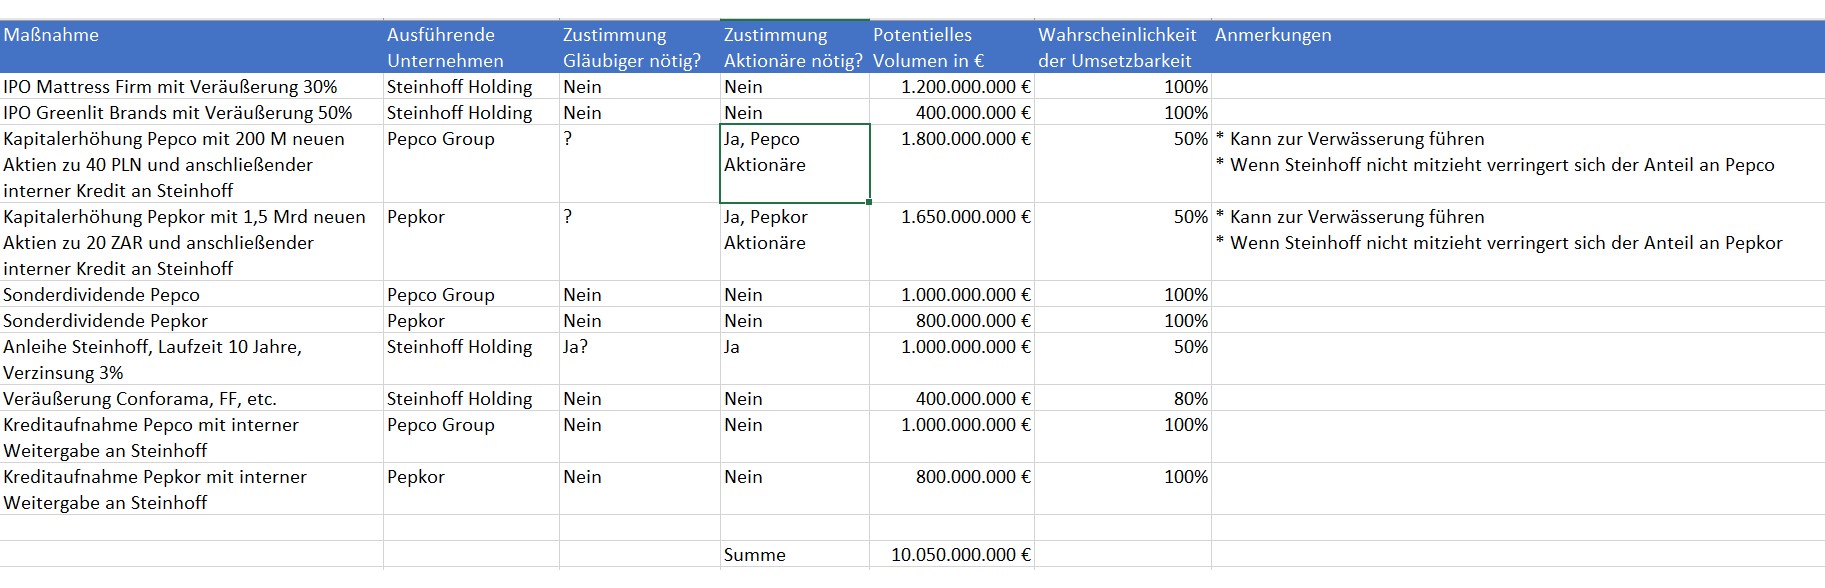Click the Veräußerung Conforama, FF, etc. cell
Screen dimensions: 1825x588
(x=190, y=399)
